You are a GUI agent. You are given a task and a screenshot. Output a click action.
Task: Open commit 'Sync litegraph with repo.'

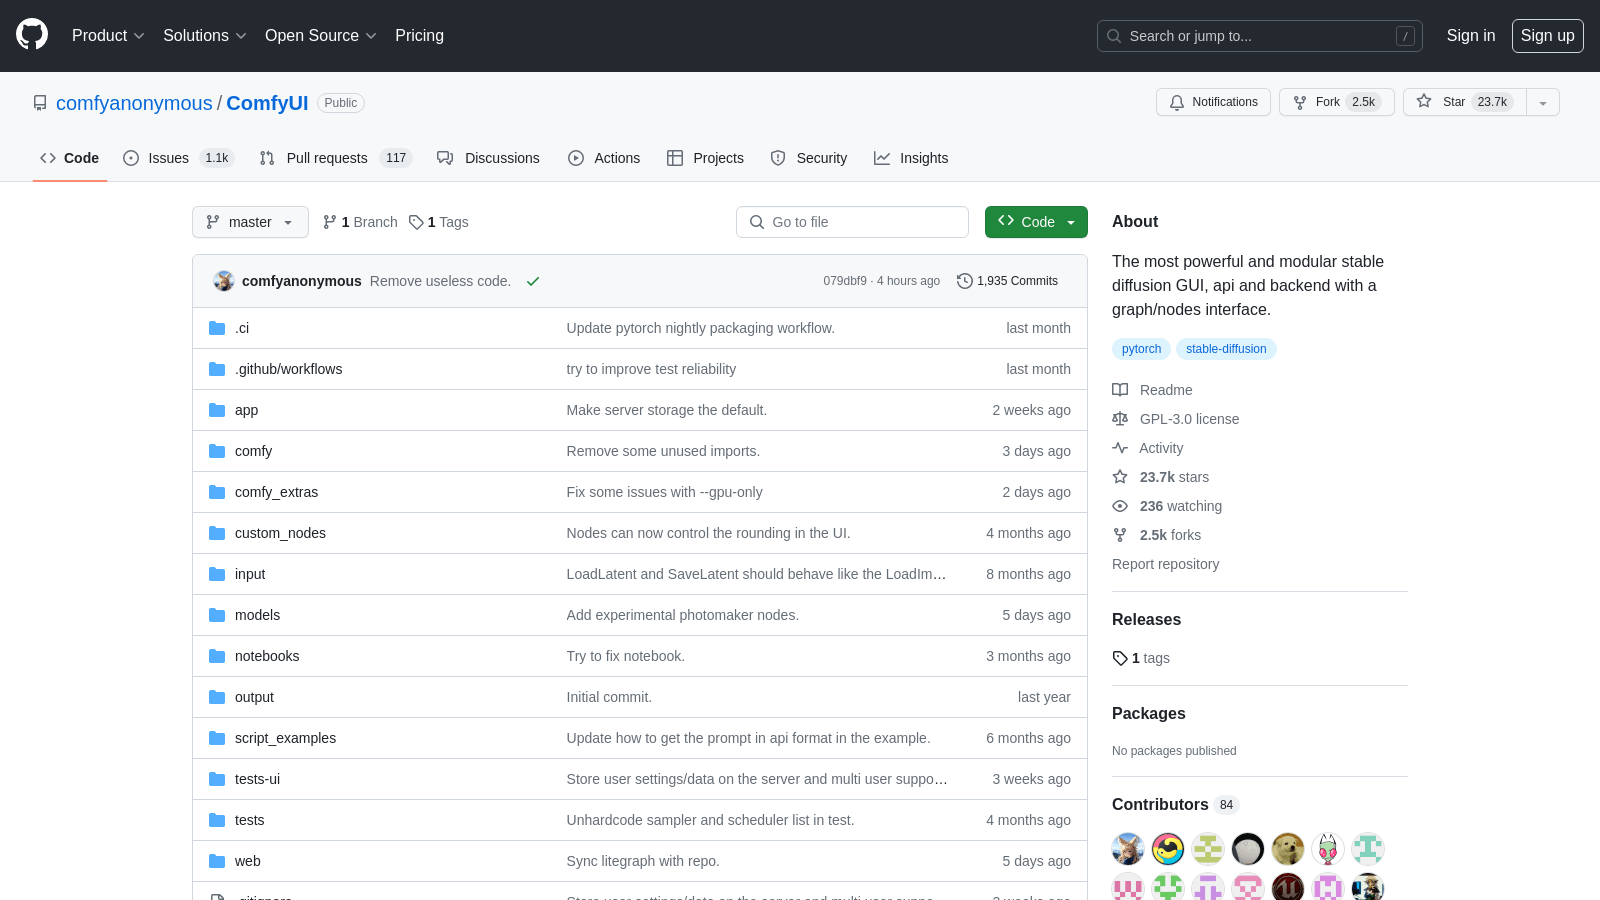(642, 861)
